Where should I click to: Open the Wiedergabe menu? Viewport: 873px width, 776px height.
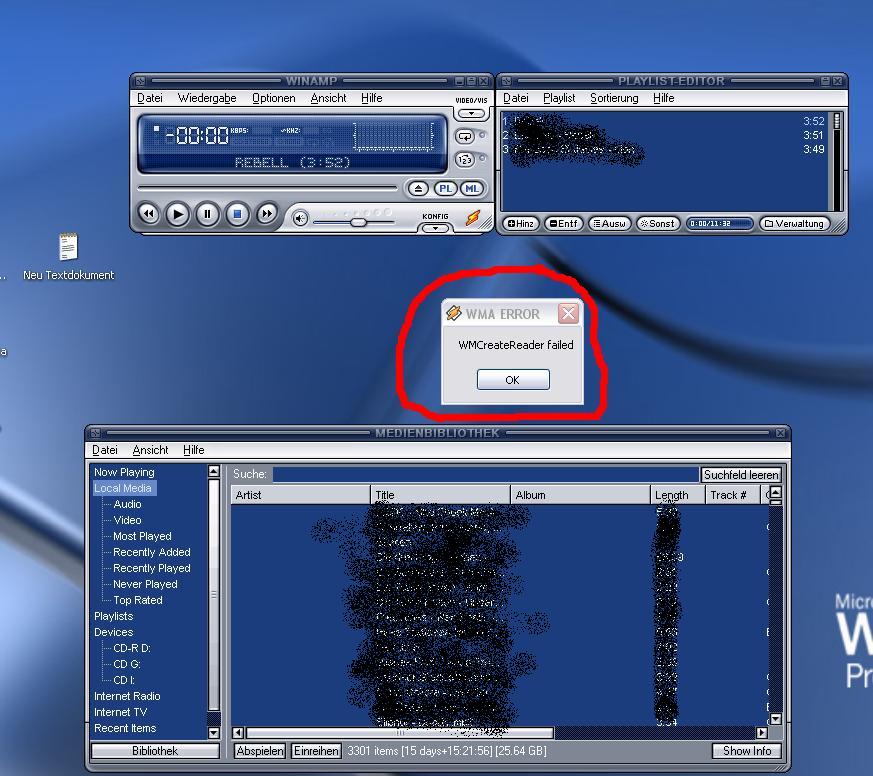tap(207, 98)
